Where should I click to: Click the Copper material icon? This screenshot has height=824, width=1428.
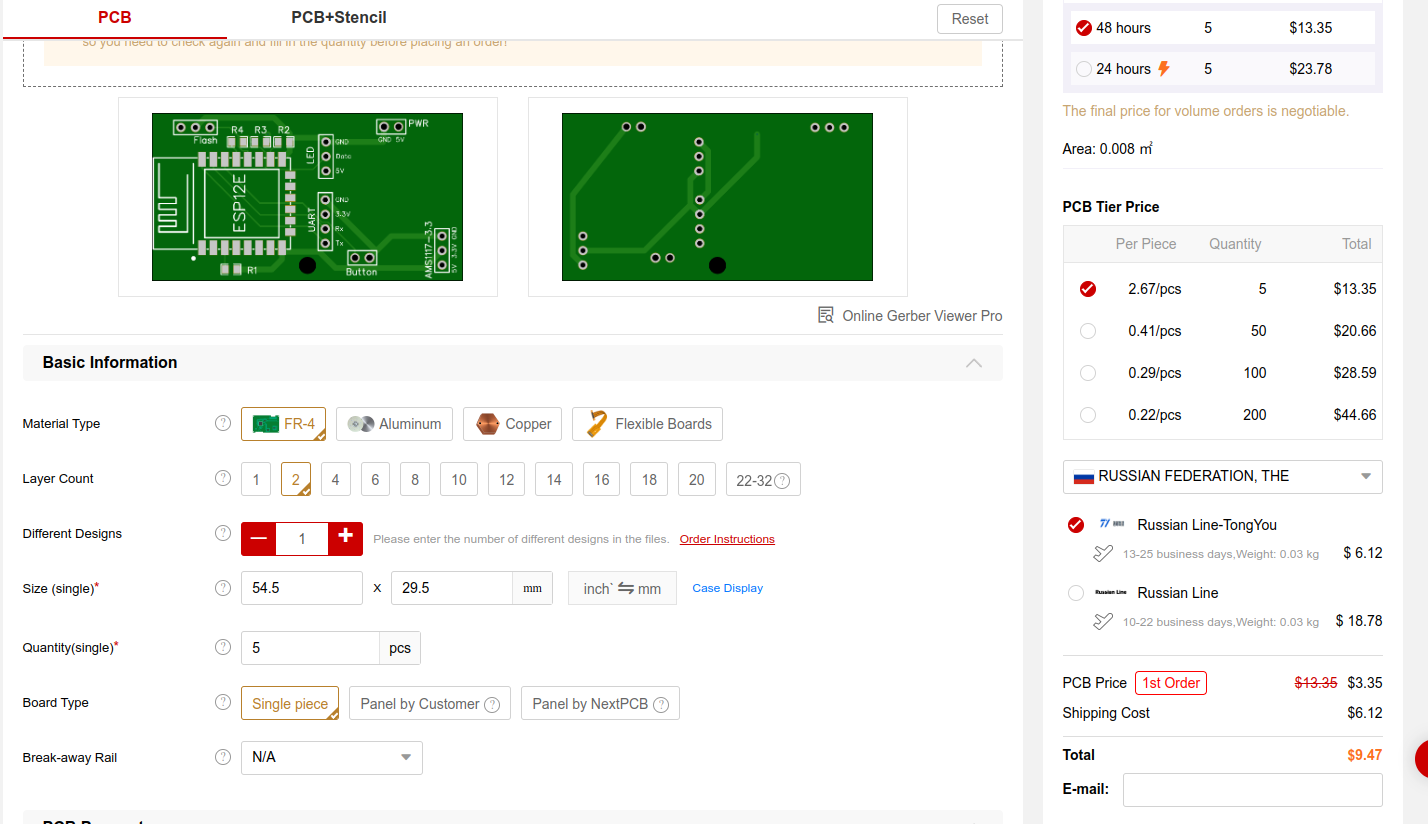coord(488,424)
